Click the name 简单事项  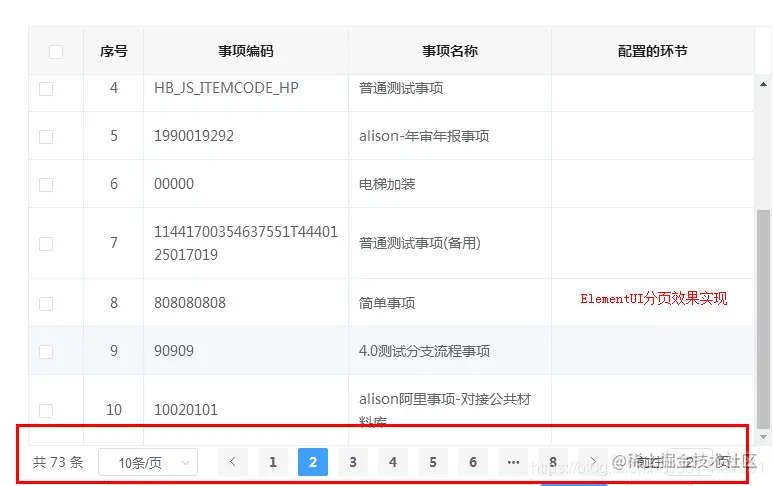[x=387, y=303]
